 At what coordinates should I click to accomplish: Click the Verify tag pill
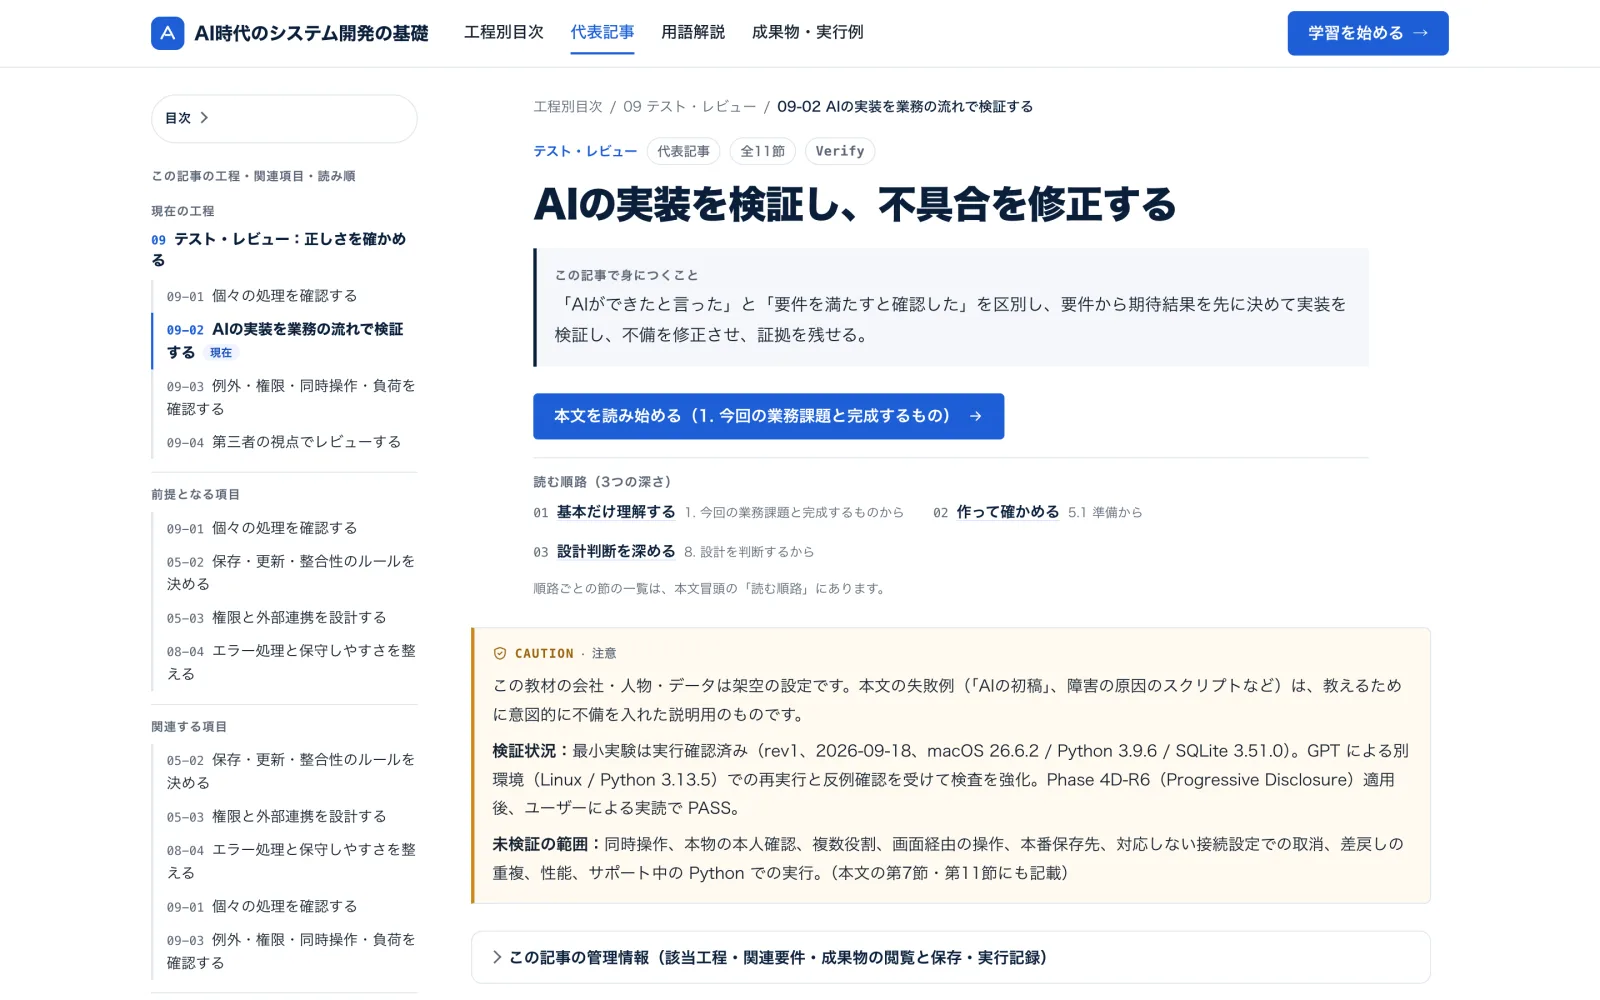840,151
